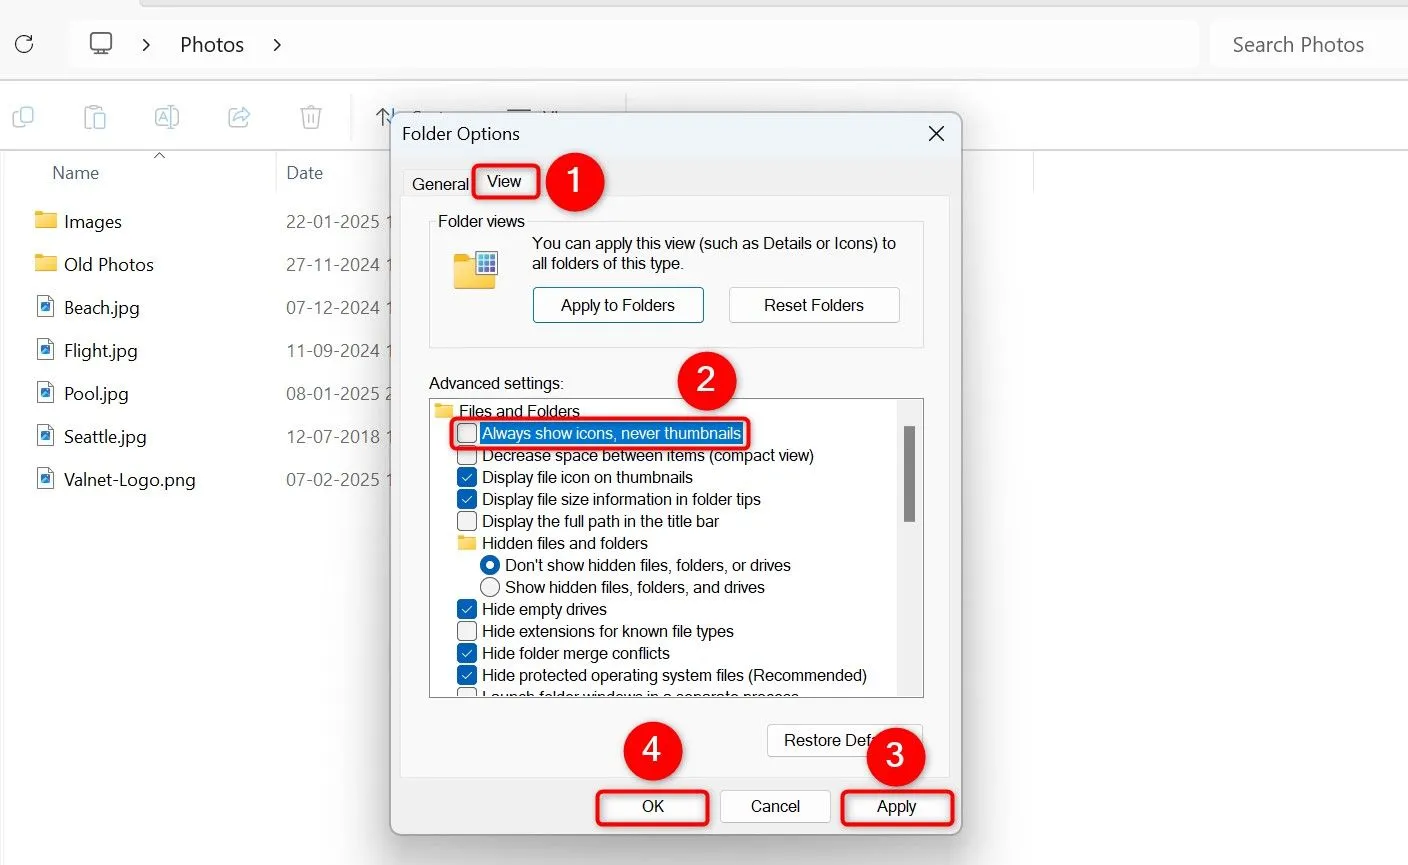Click the Share icon in toolbar
Screen dimensions: 1408x865
[x=239, y=117]
